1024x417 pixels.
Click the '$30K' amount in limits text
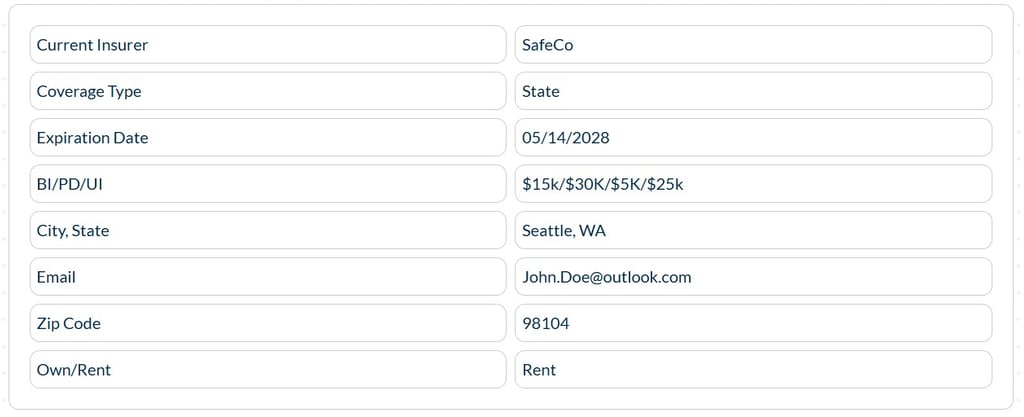(x=583, y=184)
